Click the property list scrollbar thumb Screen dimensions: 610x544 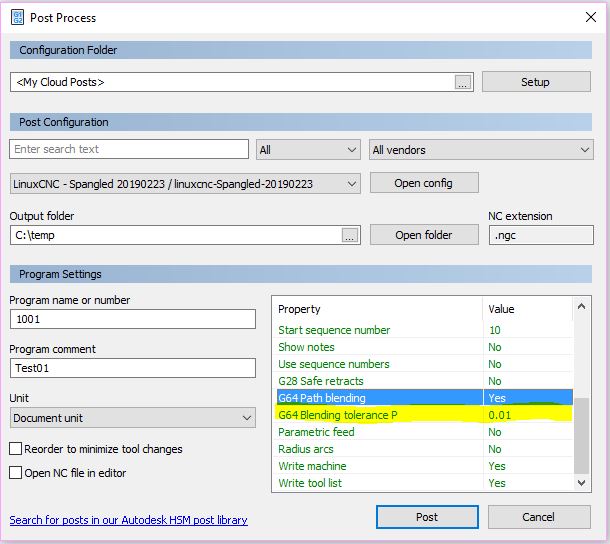[581, 435]
